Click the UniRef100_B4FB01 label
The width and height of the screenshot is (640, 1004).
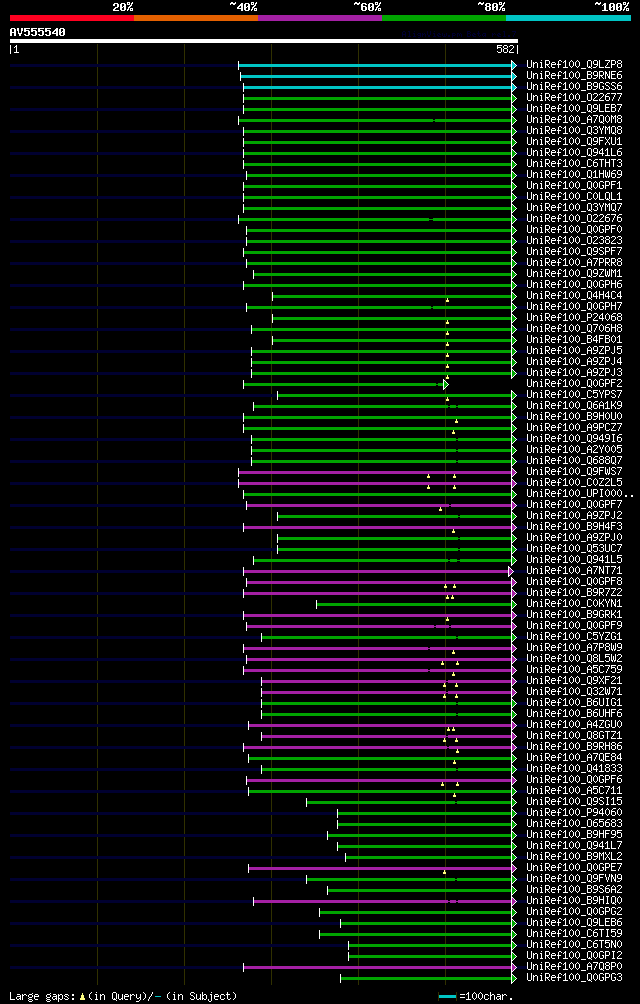[574, 339]
